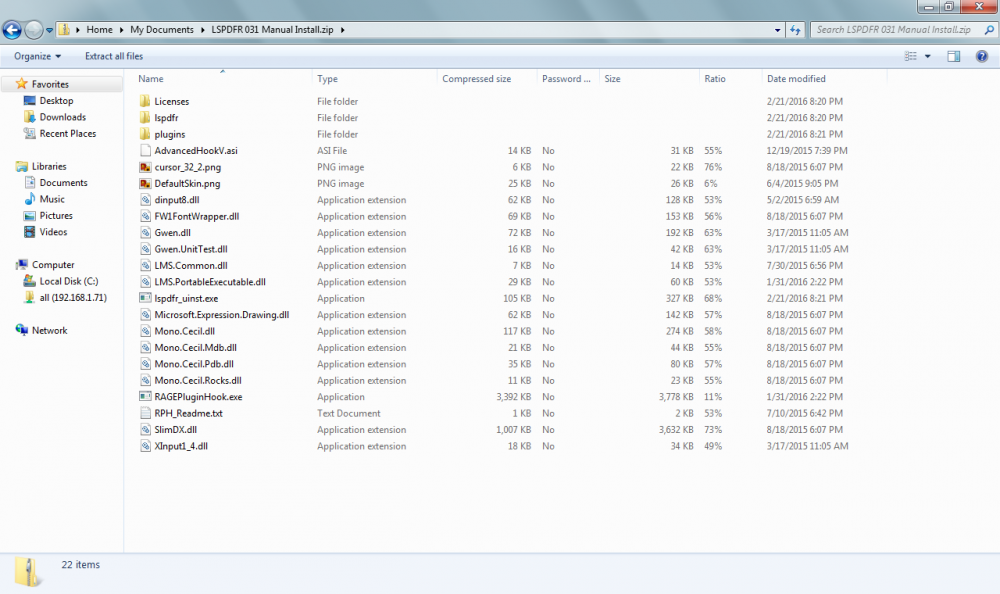Open Local Disk (C:)

point(69,281)
